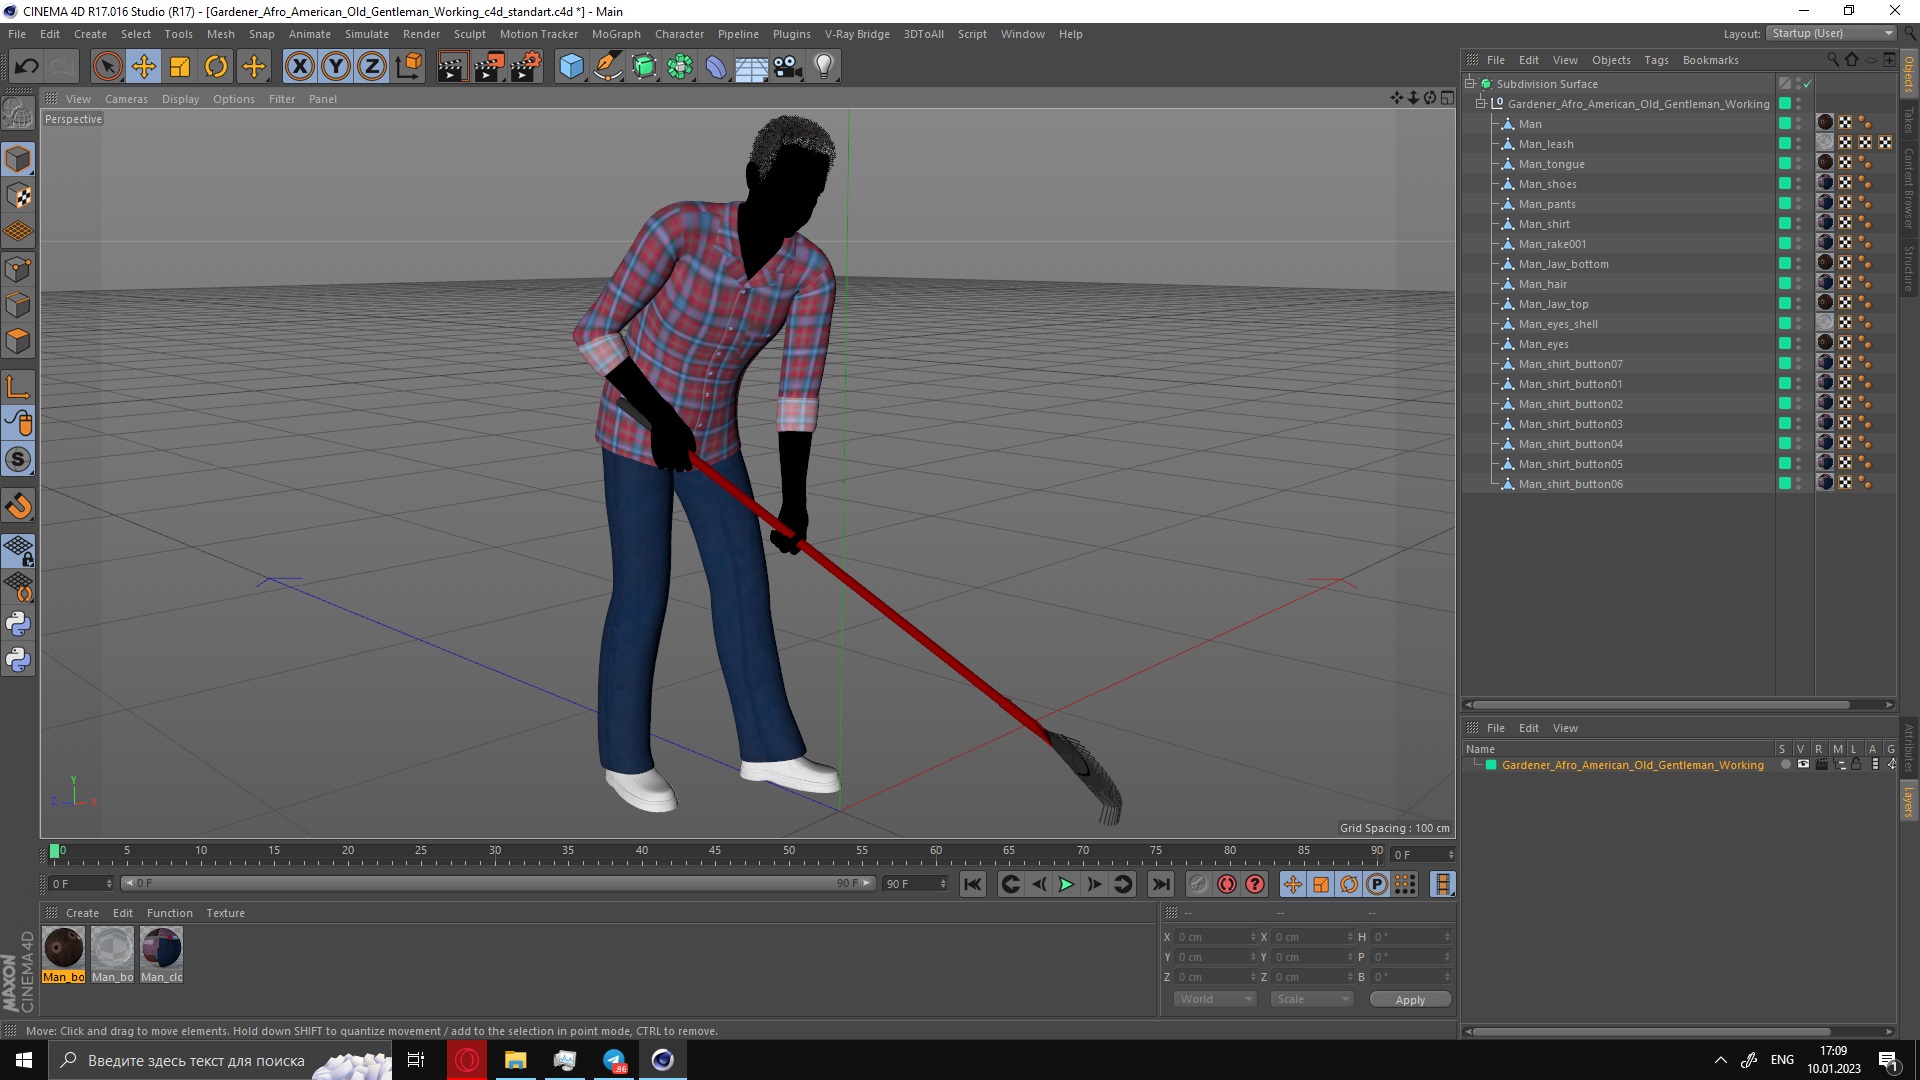This screenshot has height=1080, width=1920.
Task: Play the animation forward
Action: 1066,884
